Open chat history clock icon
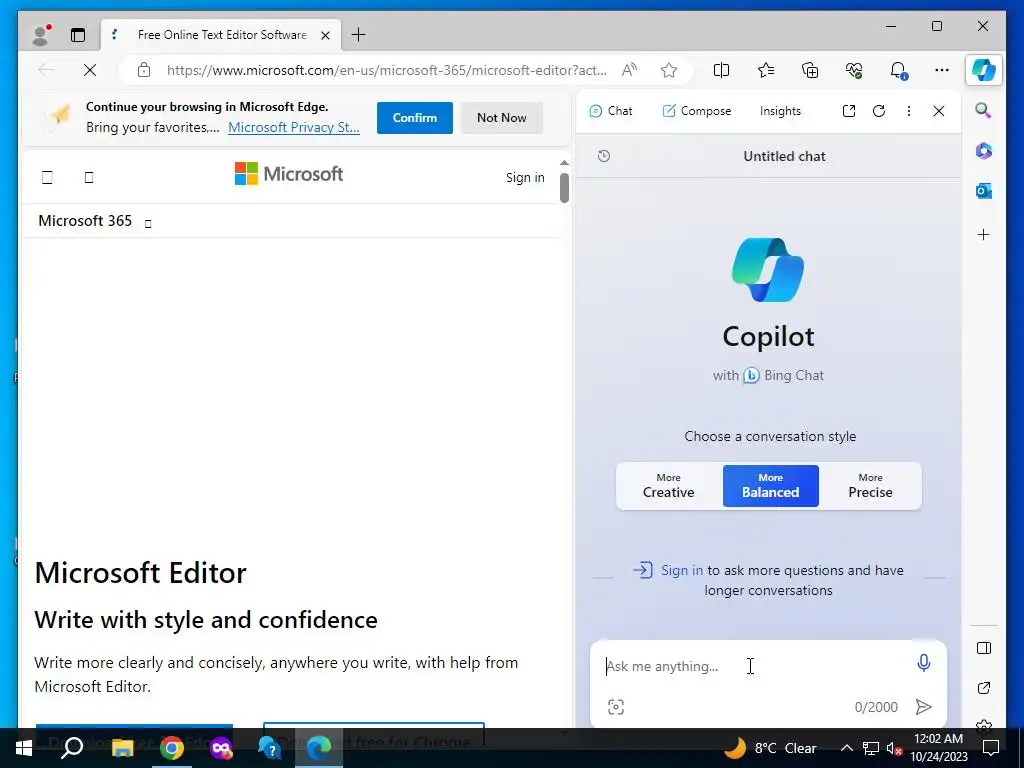 [x=604, y=156]
